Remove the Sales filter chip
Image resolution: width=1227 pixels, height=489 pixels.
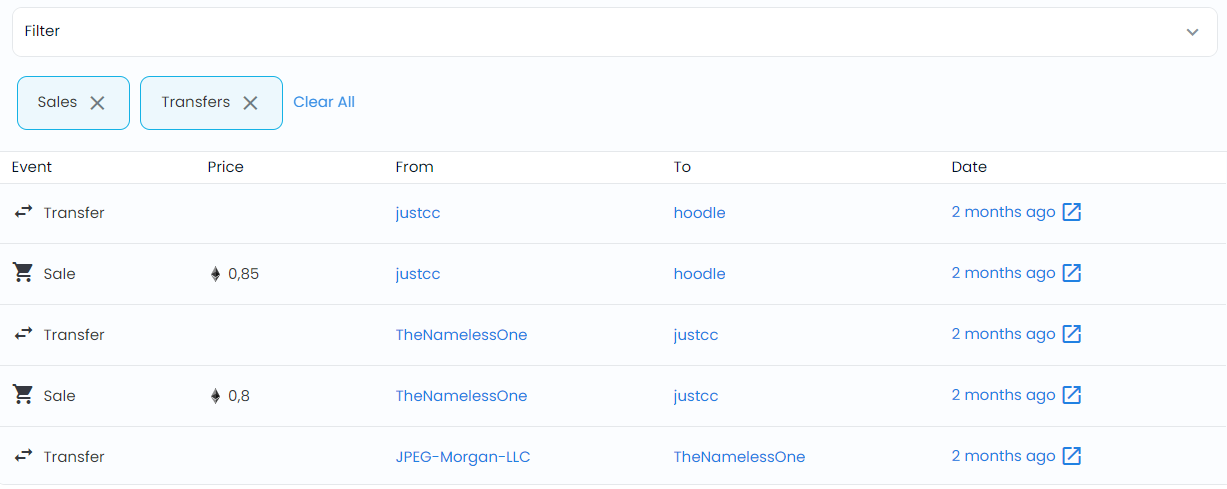point(97,103)
